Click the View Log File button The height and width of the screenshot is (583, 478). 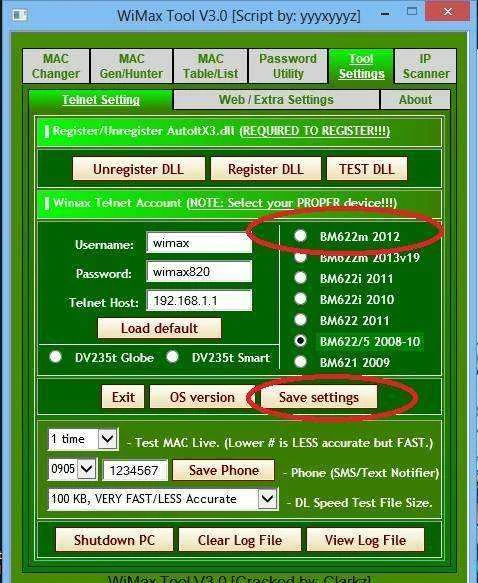point(365,540)
